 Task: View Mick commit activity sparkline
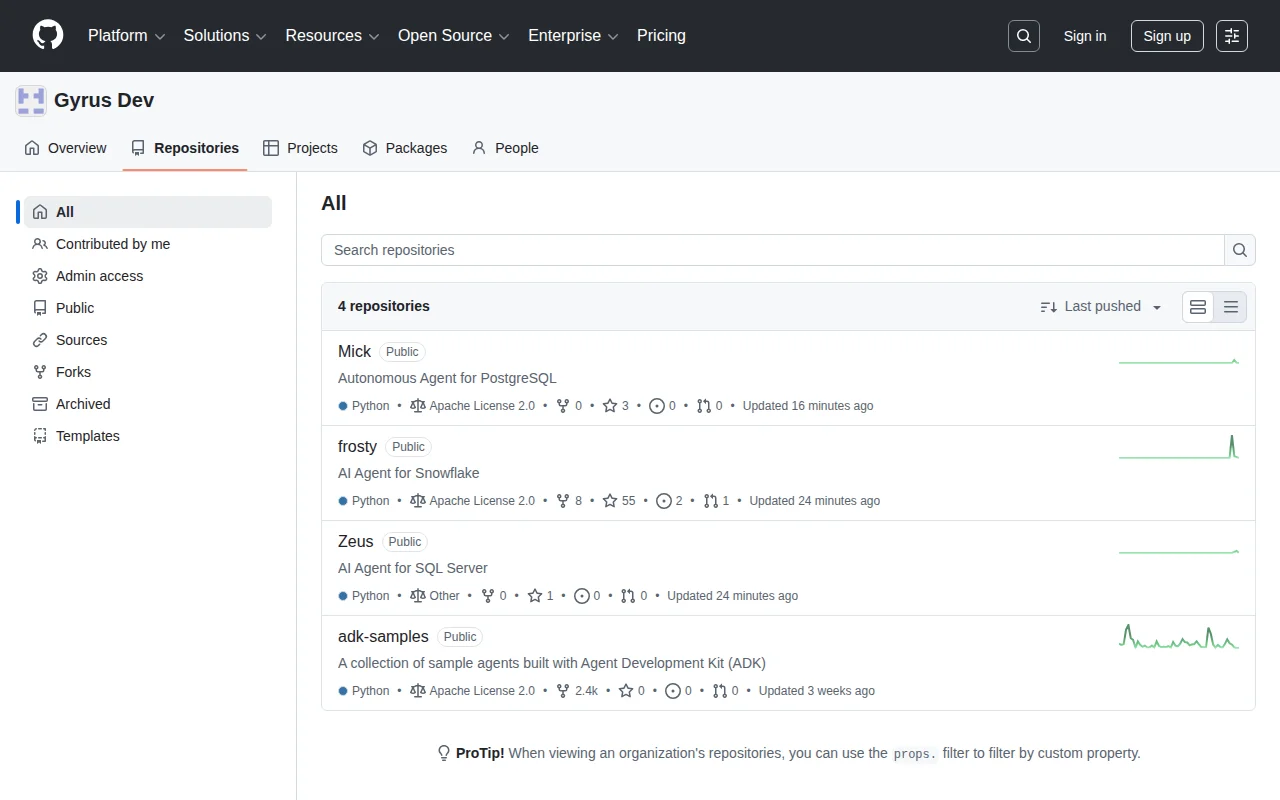[x=1179, y=361]
